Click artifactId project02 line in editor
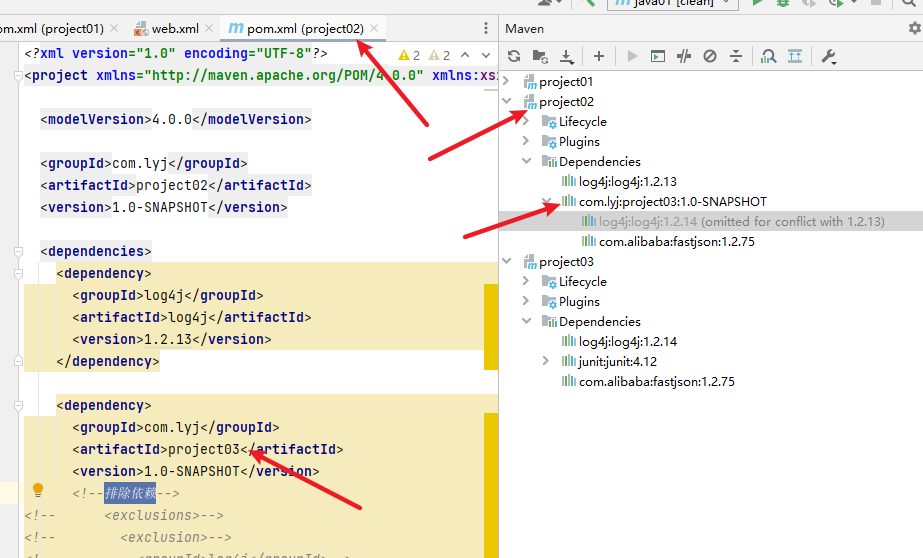This screenshot has height=558, width=923. [175, 185]
